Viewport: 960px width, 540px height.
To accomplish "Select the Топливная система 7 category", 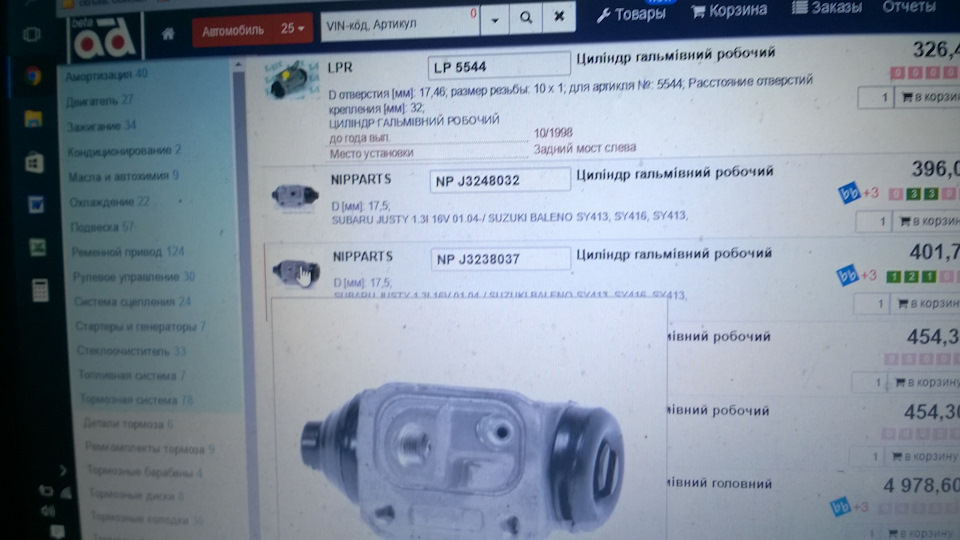I will coord(132,376).
